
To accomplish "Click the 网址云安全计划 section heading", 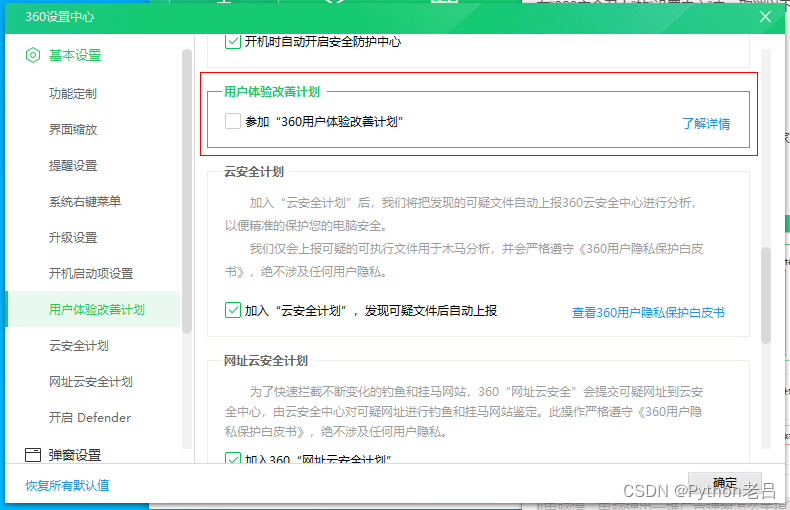I will [266, 361].
